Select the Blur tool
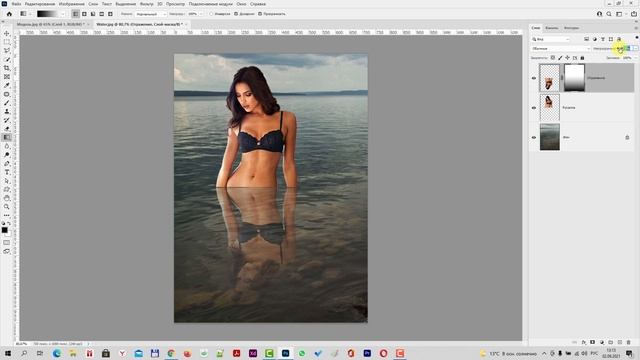Viewport: 640px width, 360px height. coord(7,146)
